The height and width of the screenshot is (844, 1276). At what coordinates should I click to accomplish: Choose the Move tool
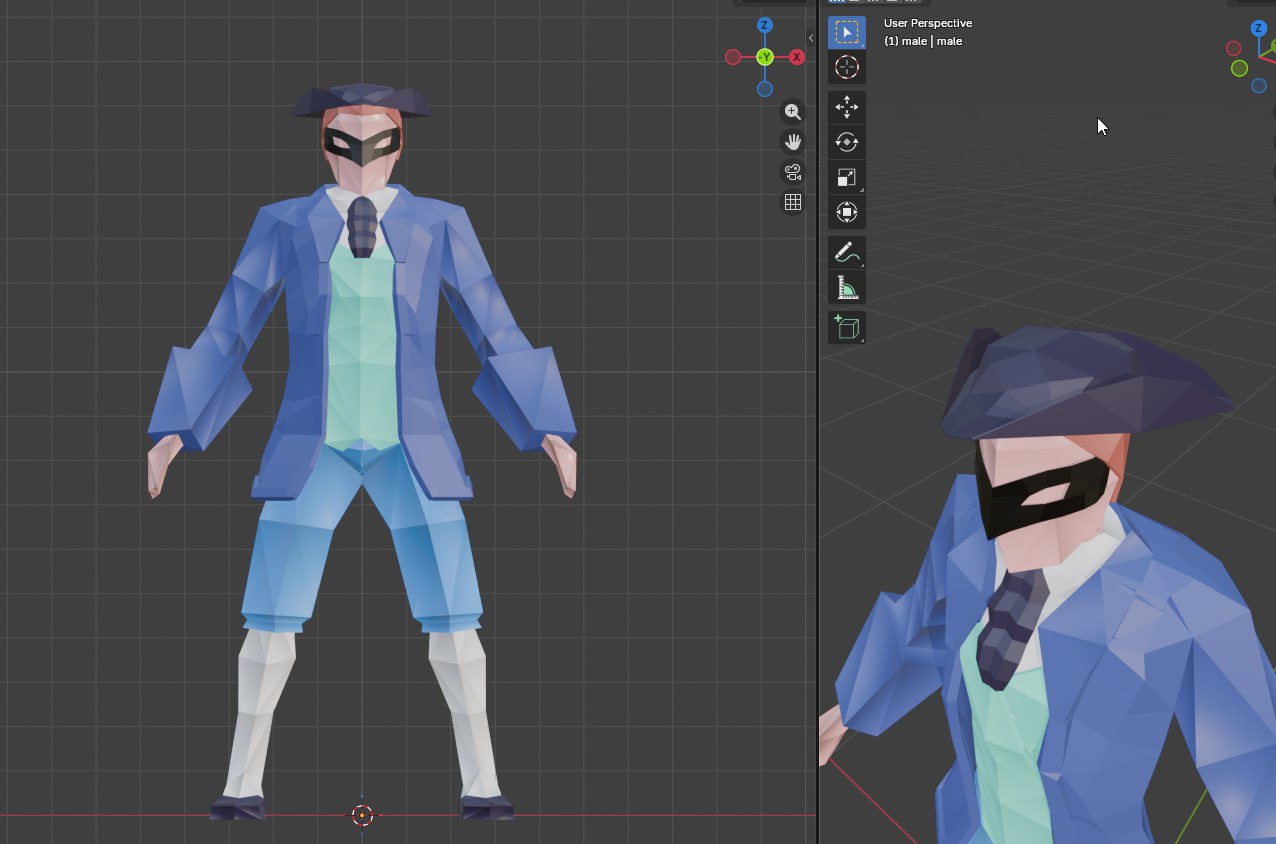(847, 107)
